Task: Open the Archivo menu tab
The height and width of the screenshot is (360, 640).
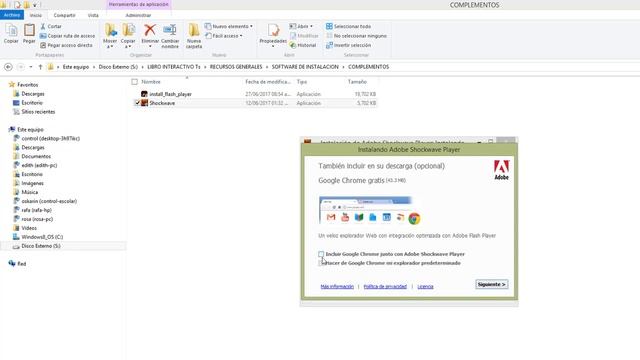Action: (12, 15)
